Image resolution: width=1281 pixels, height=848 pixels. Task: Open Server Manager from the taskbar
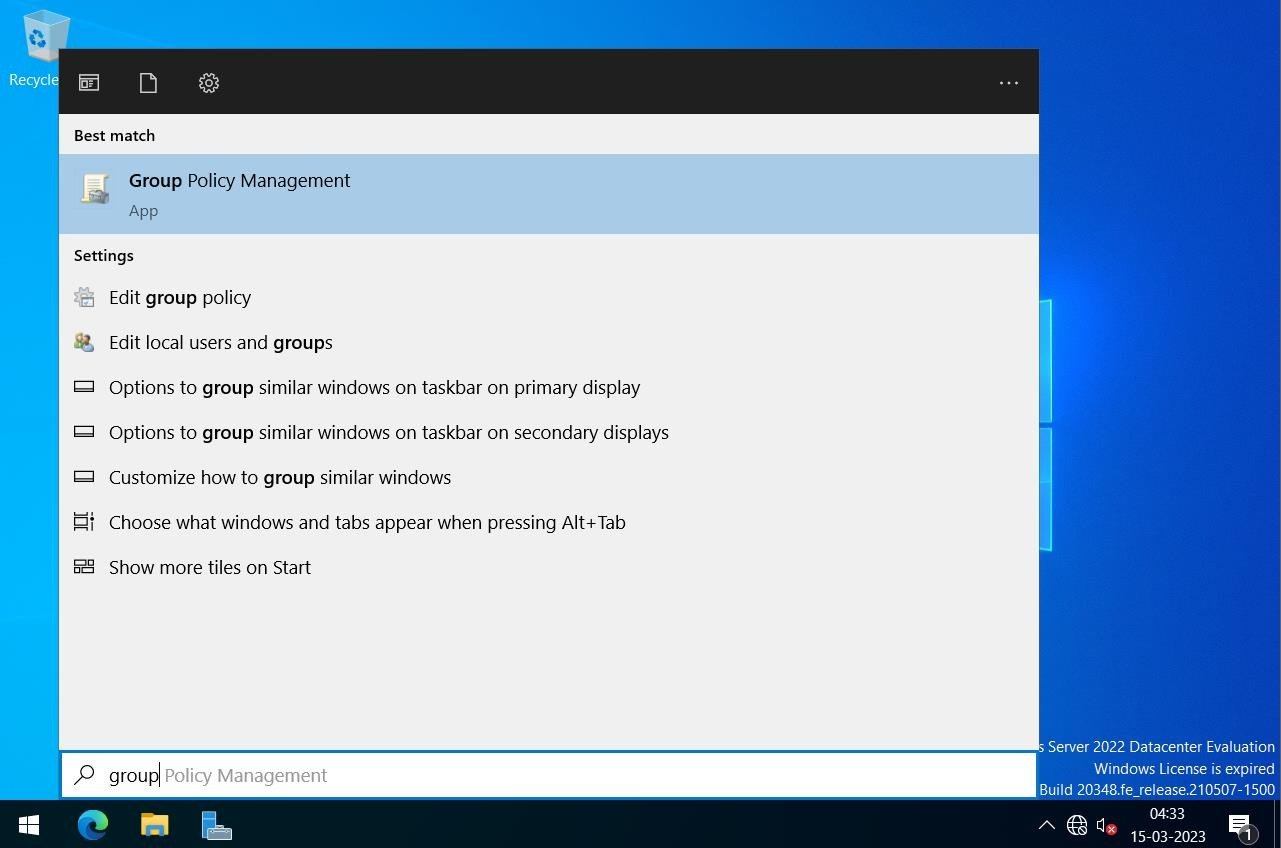217,825
